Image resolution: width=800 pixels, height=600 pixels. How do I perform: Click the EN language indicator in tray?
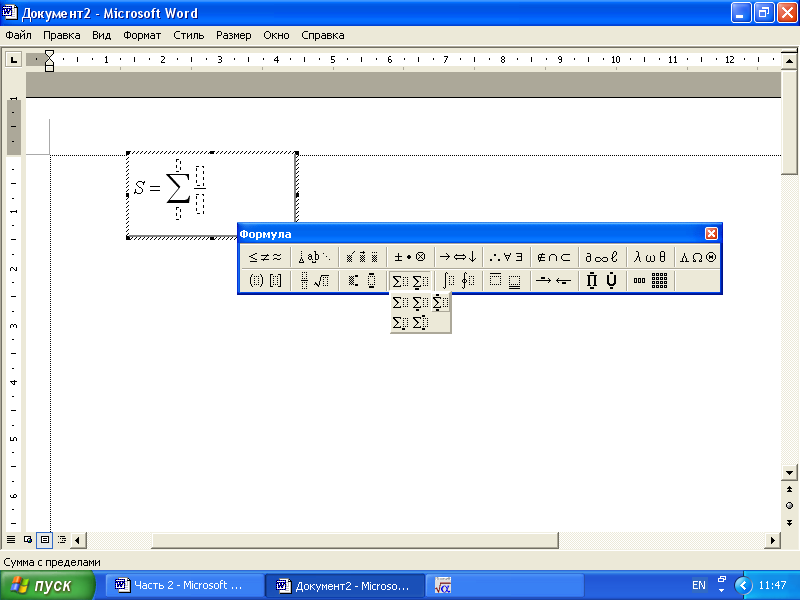point(698,585)
